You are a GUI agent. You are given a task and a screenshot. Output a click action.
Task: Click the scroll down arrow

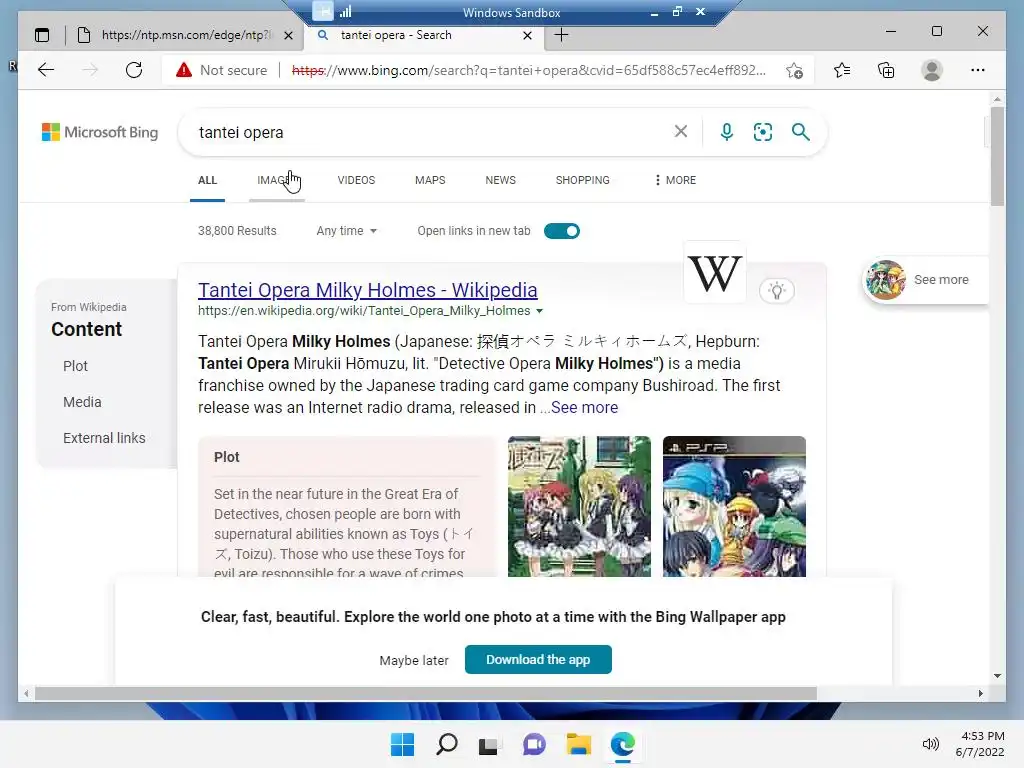997,676
